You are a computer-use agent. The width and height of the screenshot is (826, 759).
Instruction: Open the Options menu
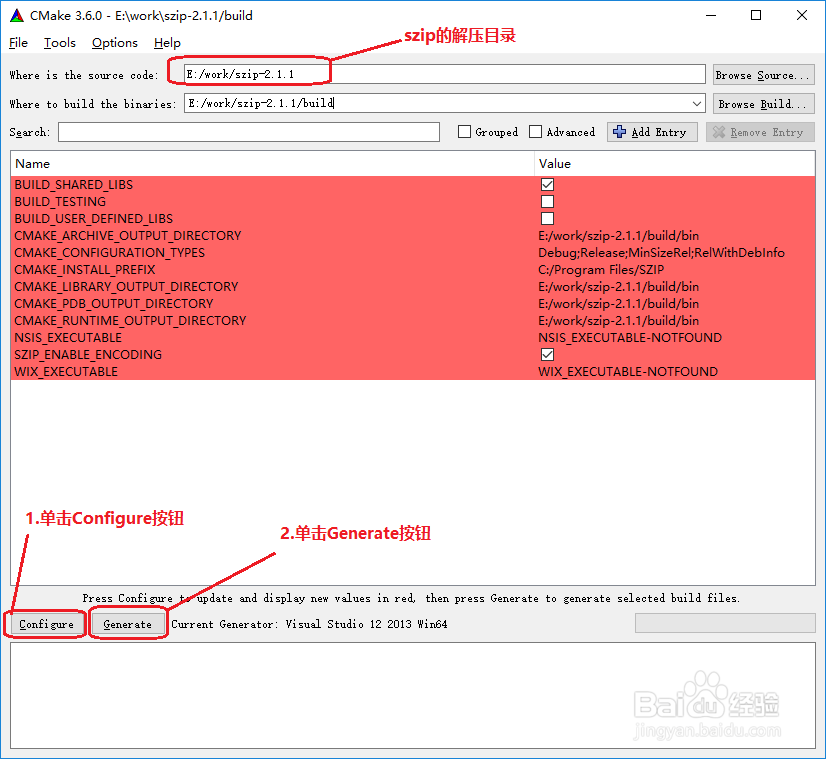coord(115,43)
